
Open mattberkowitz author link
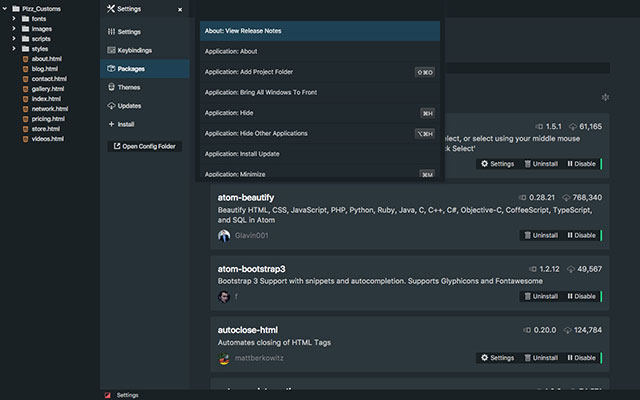tap(259, 358)
